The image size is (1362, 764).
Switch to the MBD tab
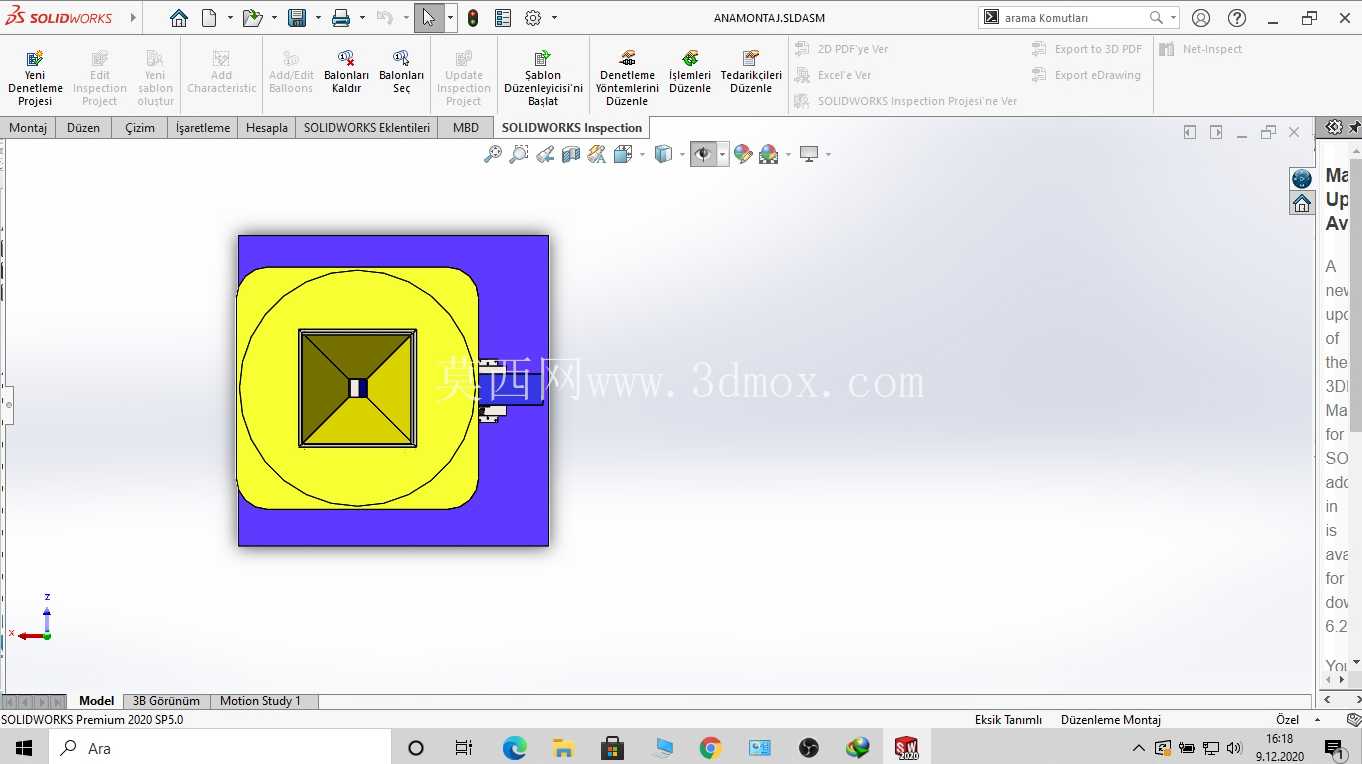(x=466, y=127)
